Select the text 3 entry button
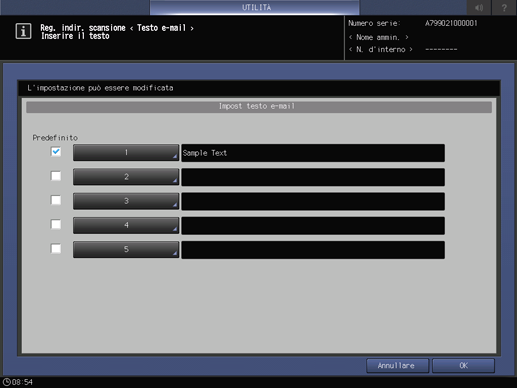This screenshot has width=517, height=388. click(x=126, y=201)
